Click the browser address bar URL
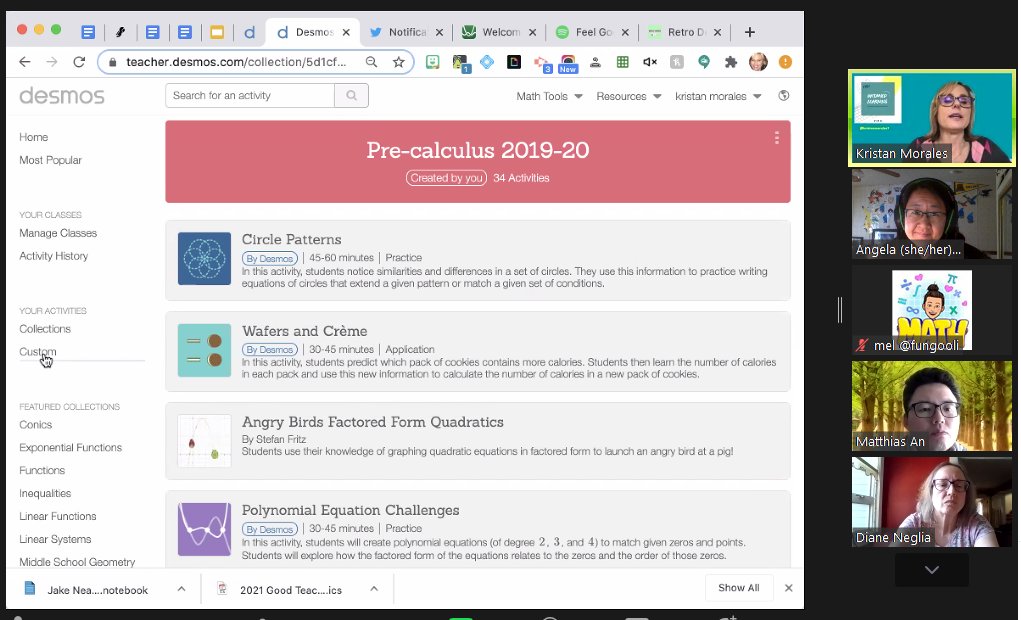Image resolution: width=1021 pixels, height=620 pixels. pyautogui.click(x=236, y=62)
